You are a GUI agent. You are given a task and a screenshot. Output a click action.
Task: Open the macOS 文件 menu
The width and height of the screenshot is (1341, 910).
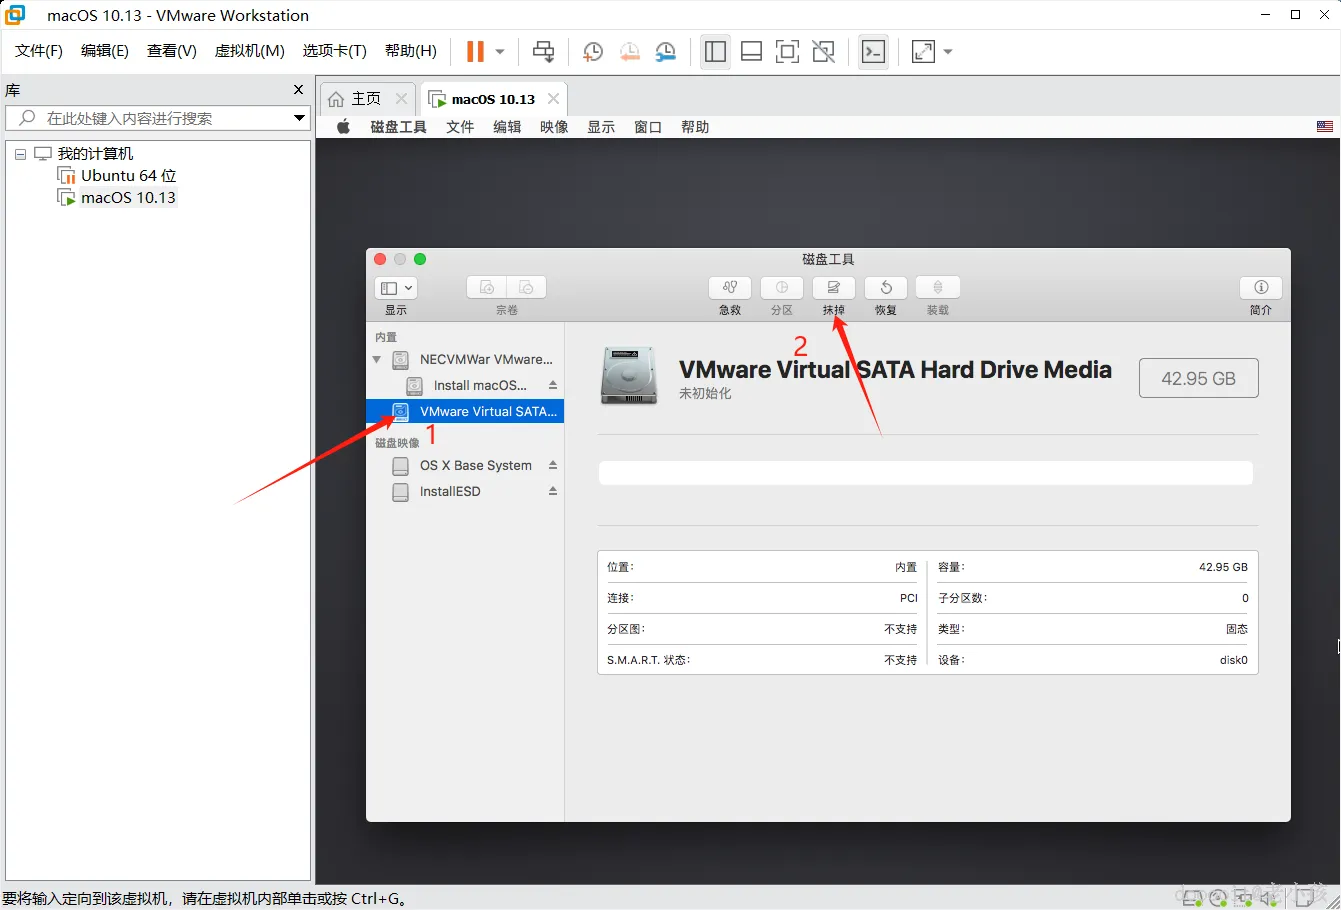click(460, 127)
